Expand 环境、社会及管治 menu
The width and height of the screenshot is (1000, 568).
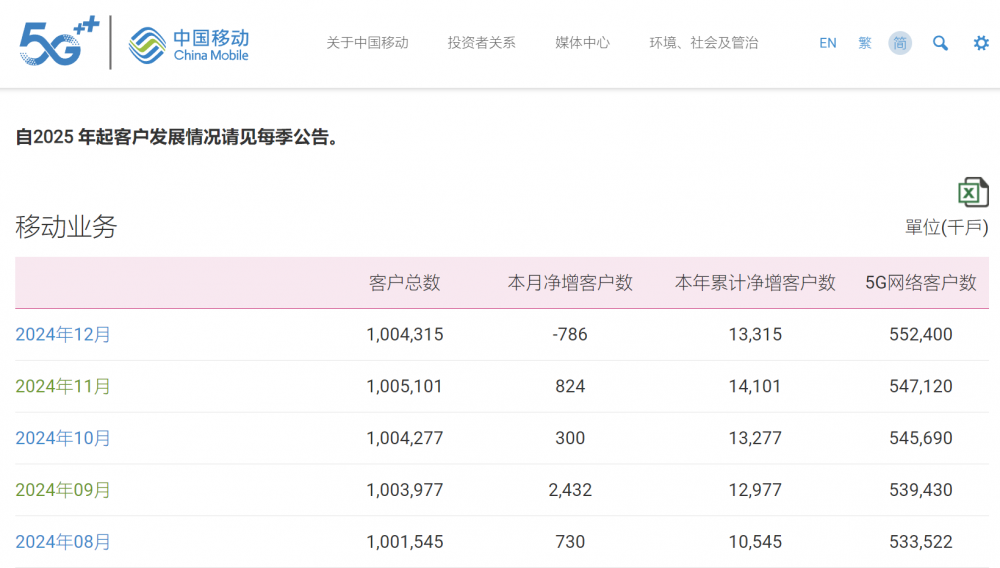click(x=704, y=43)
